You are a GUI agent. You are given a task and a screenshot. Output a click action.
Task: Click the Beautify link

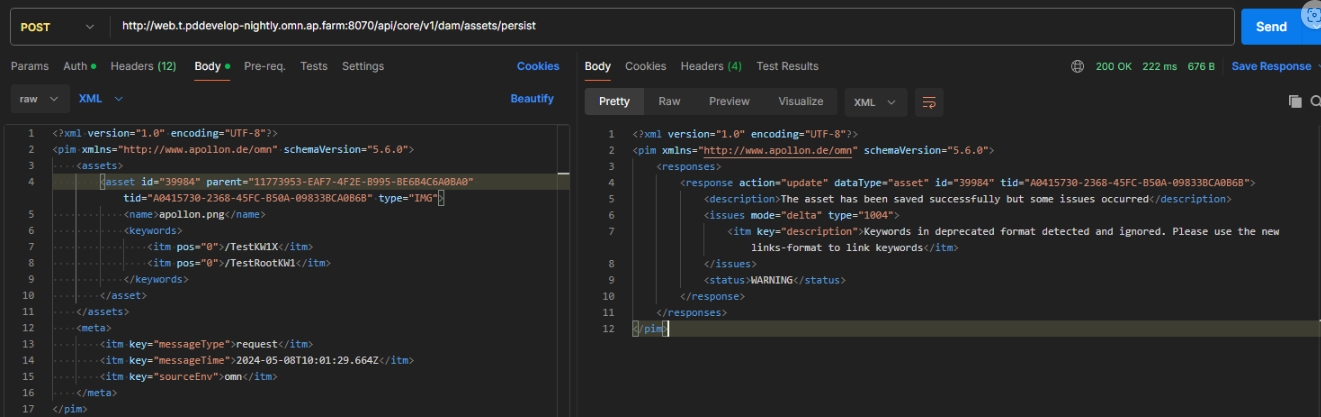[532, 99]
